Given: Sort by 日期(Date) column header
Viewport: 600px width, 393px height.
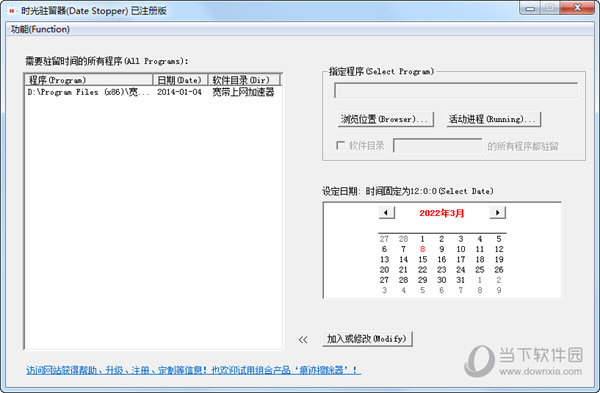Looking at the screenshot, I should pyautogui.click(x=180, y=80).
